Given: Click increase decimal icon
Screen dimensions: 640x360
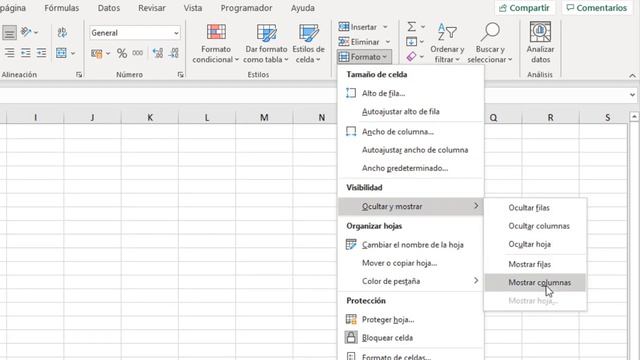Looking at the screenshot, I should (158, 53).
